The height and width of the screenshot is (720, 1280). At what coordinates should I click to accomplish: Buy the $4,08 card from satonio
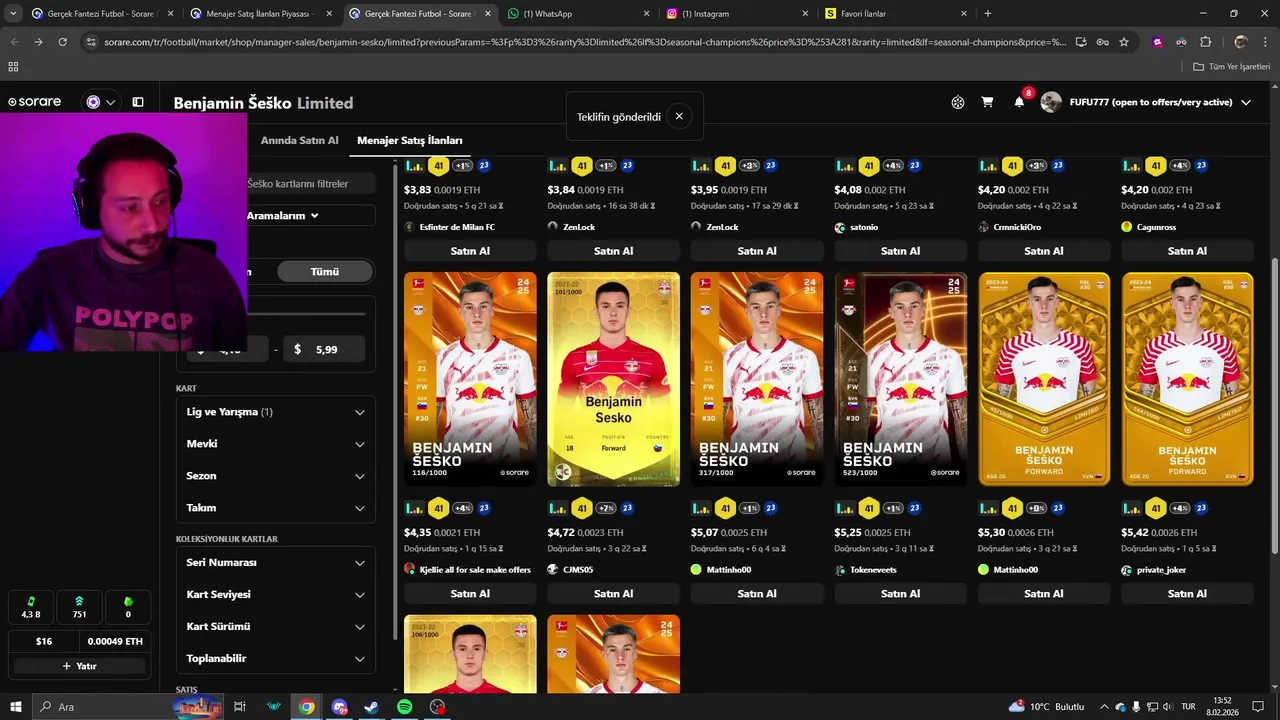click(900, 251)
